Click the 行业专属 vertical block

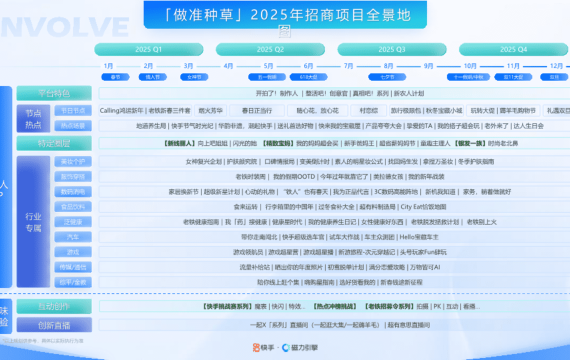[33, 222]
